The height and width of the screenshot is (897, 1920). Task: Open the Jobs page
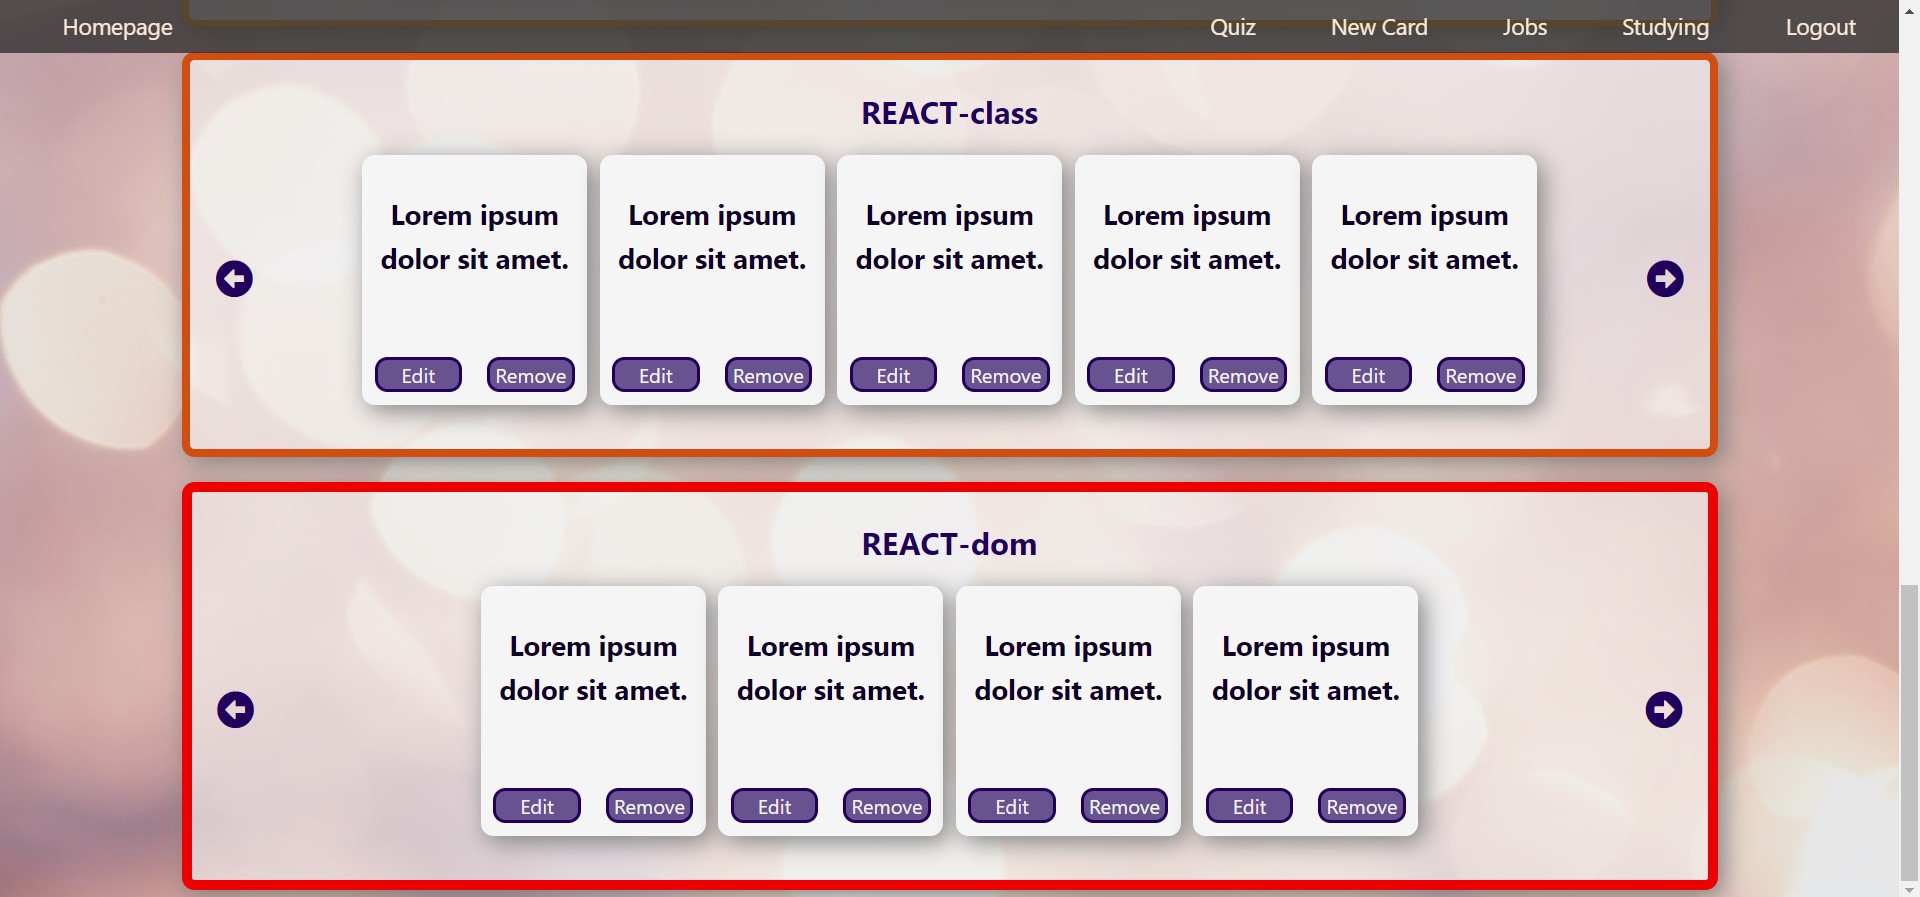(1525, 27)
